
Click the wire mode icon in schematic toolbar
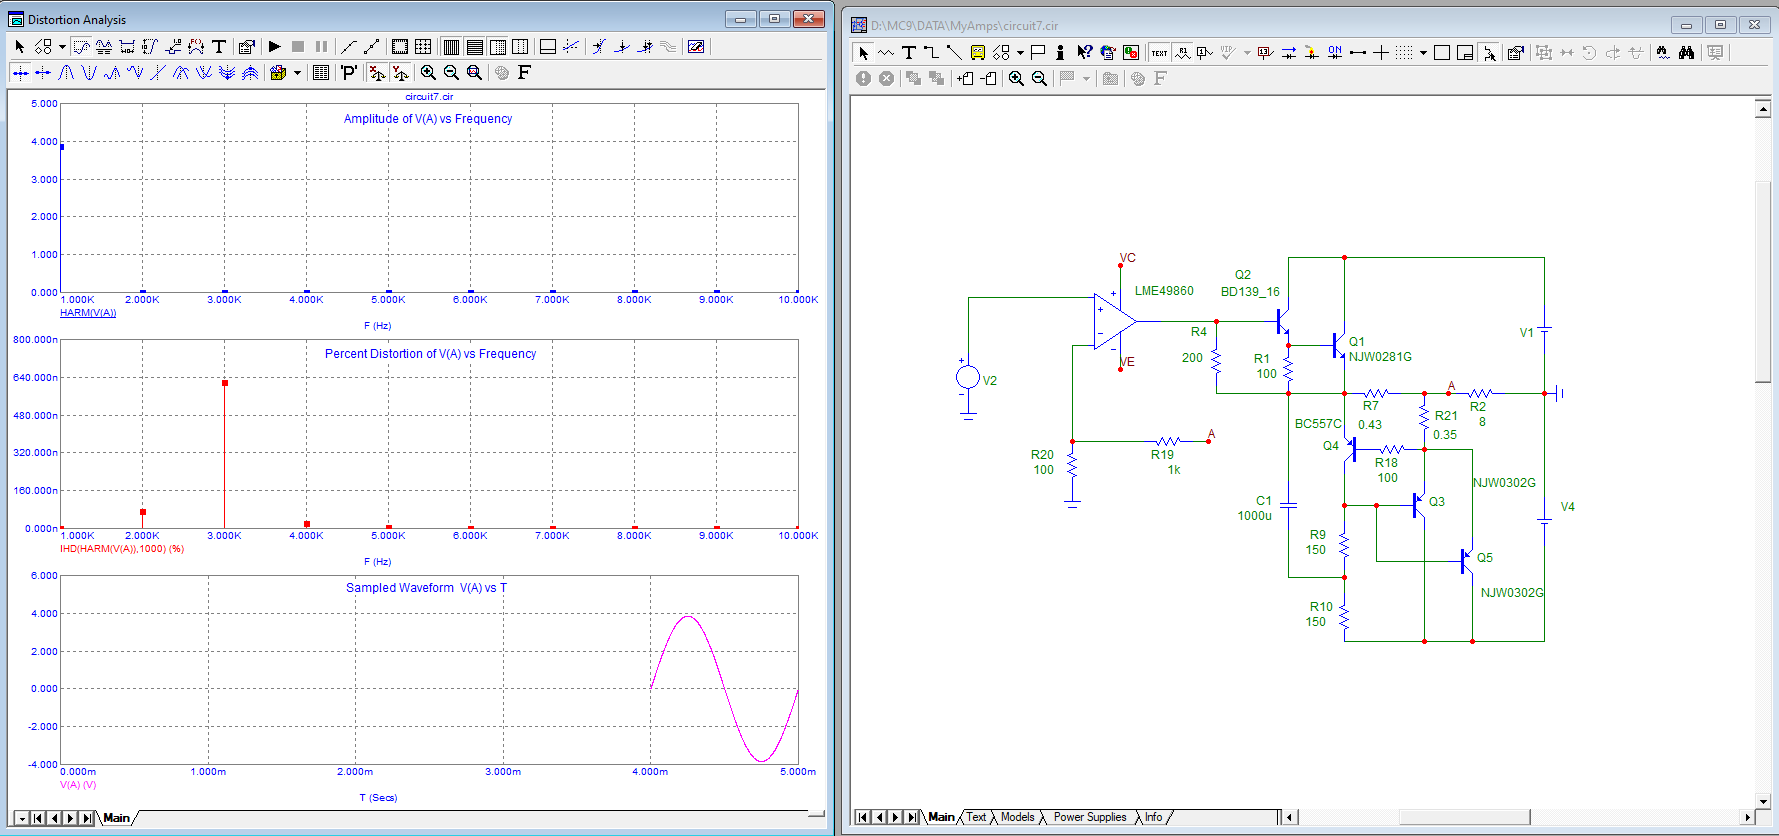[931, 53]
